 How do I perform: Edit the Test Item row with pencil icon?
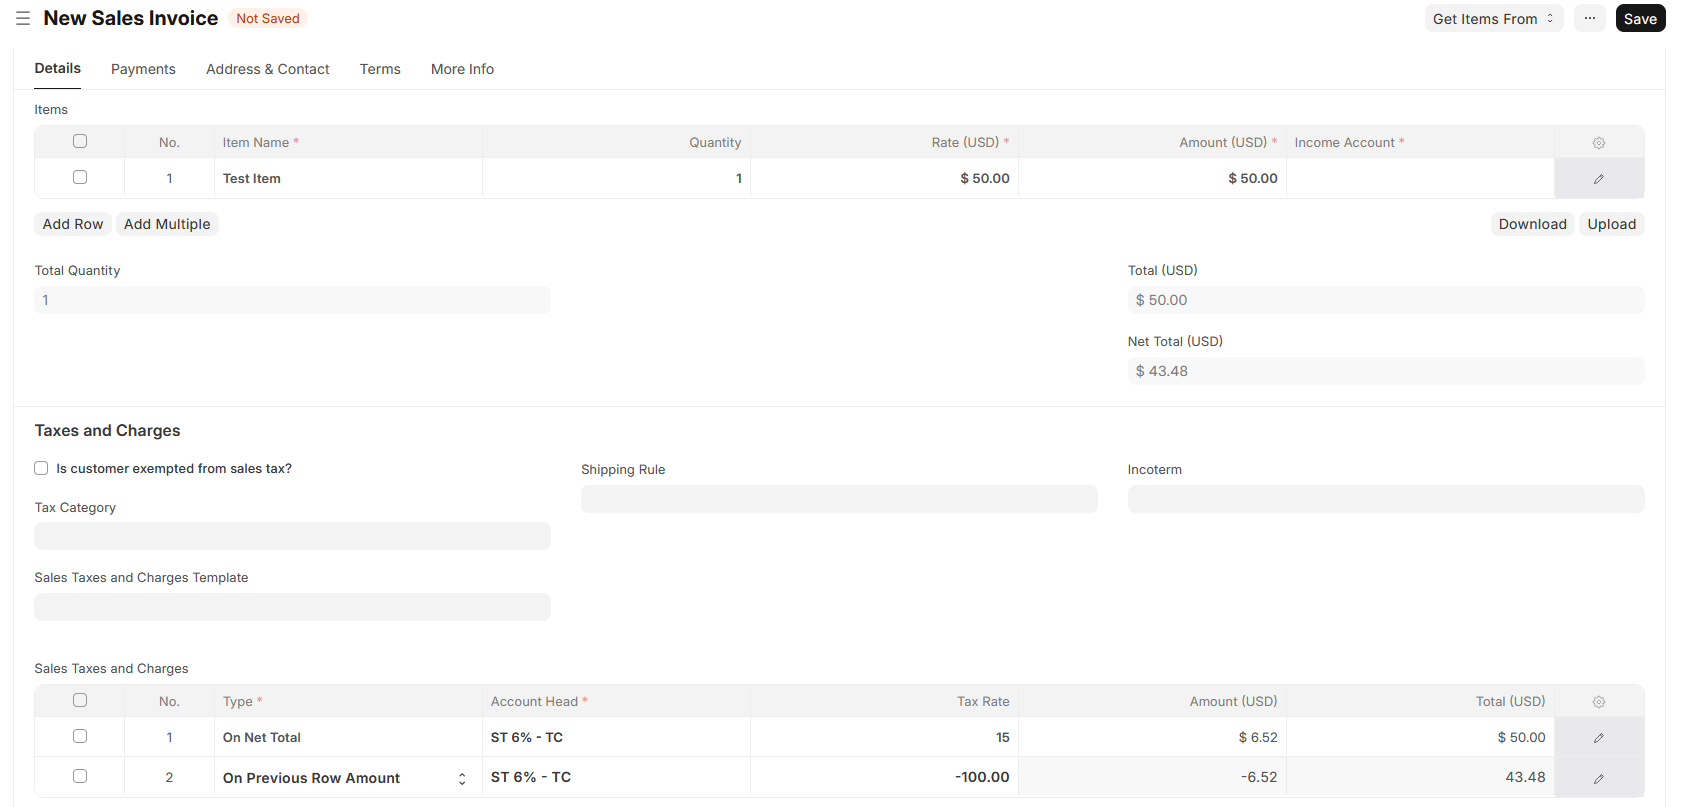pos(1598,179)
